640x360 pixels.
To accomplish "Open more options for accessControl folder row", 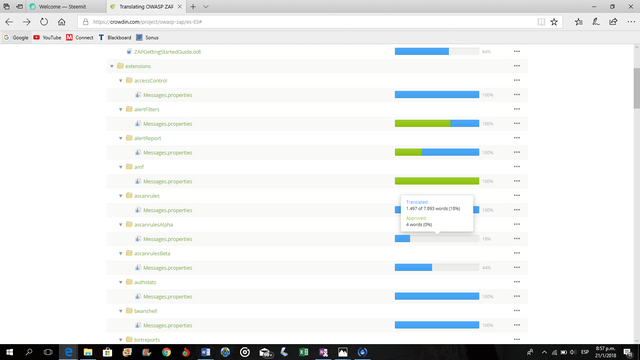I will coord(517,80).
